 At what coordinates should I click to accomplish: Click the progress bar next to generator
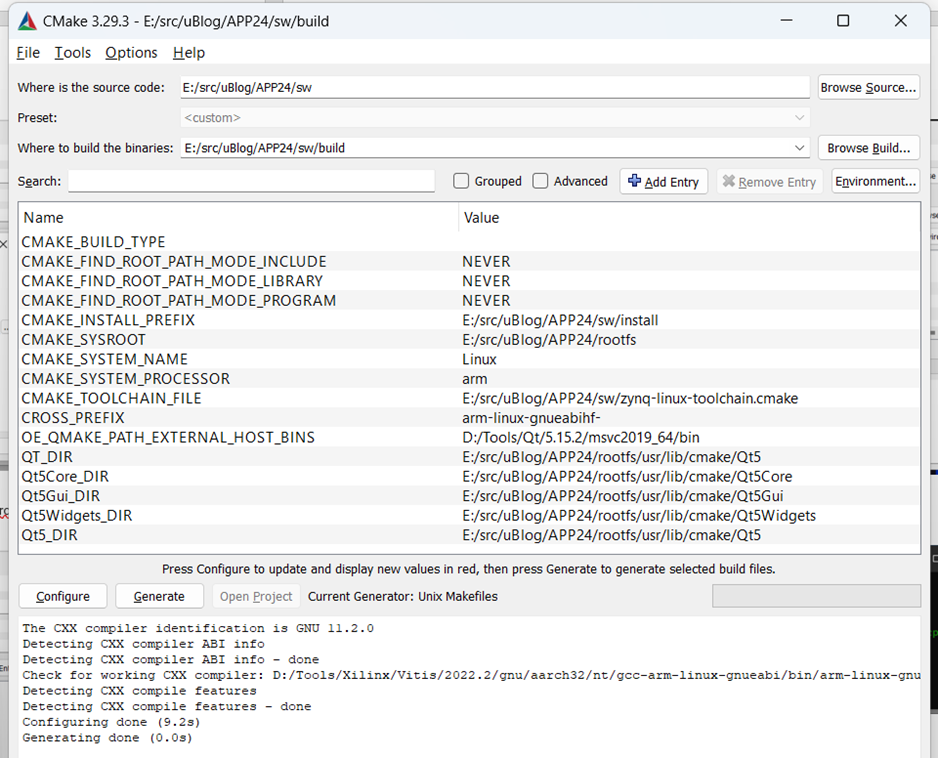coord(816,596)
